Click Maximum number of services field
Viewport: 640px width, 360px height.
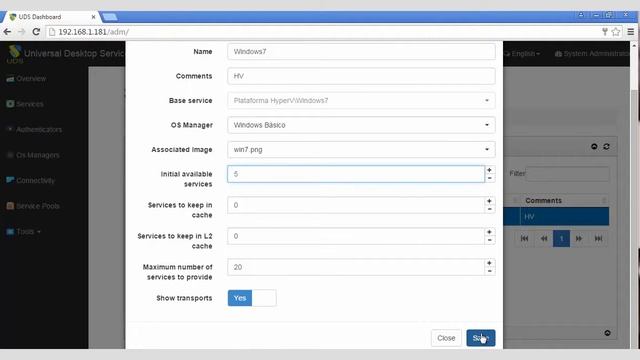[356, 267]
